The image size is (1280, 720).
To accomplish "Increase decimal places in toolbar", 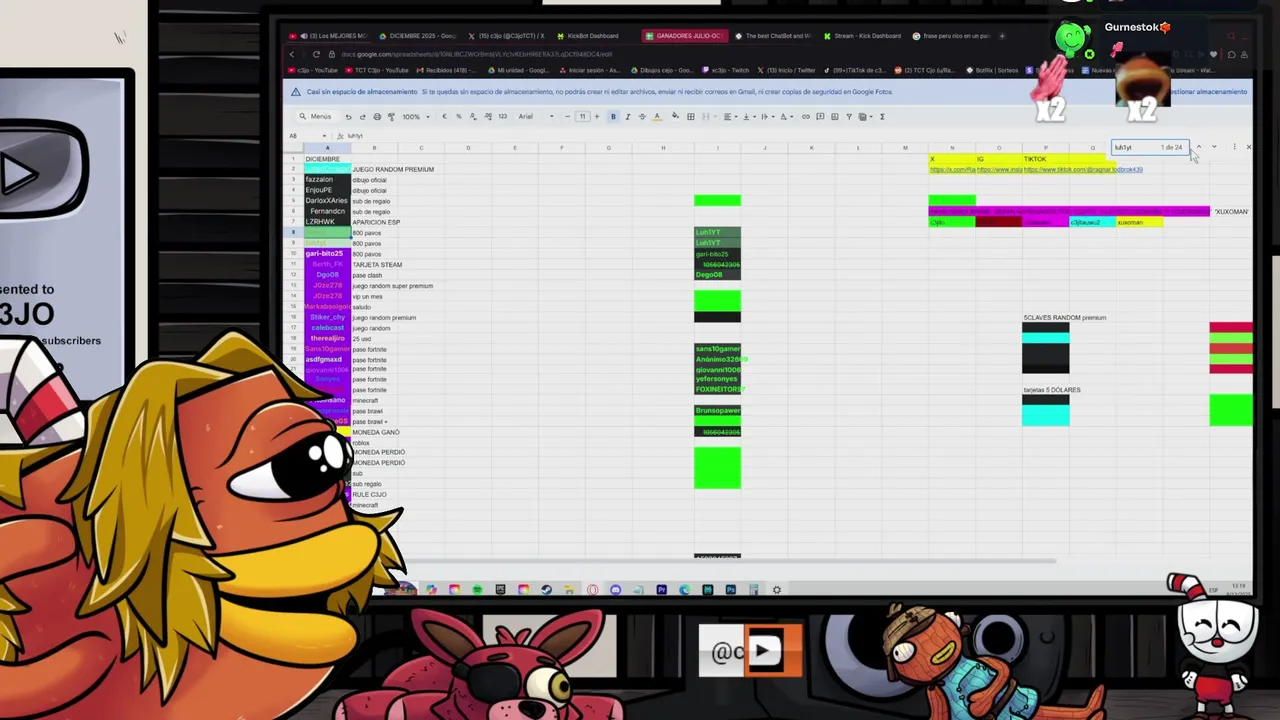I will click(488, 116).
